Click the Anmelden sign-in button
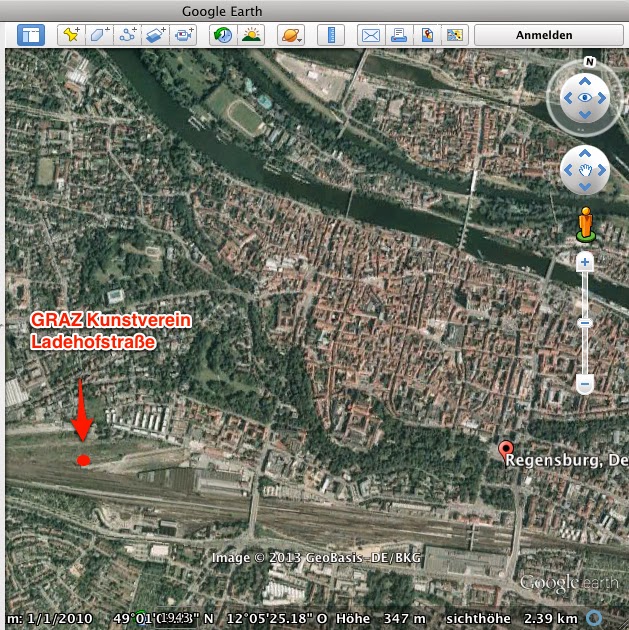Viewport: 629px width, 630px height. pos(549,35)
